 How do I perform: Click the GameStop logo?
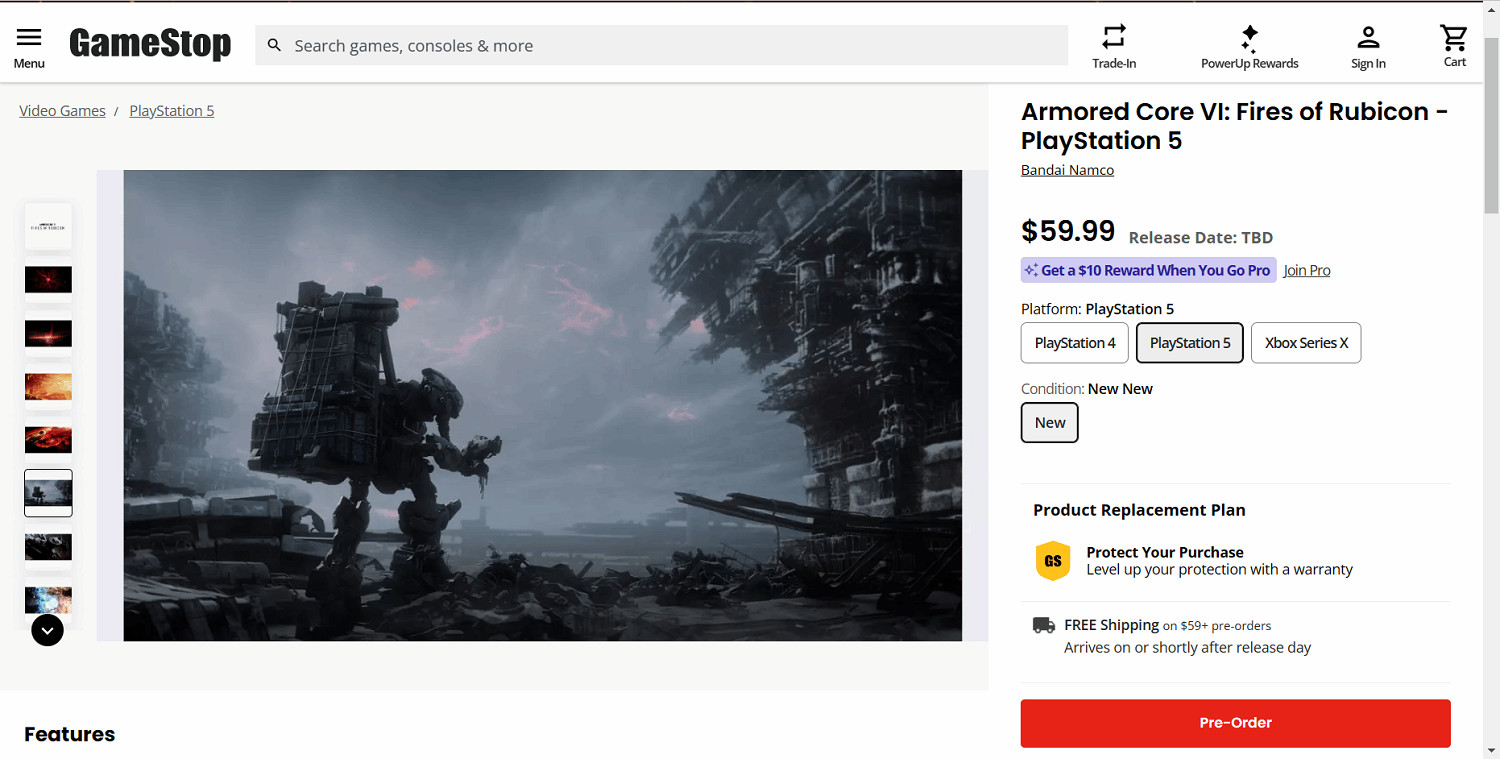click(150, 44)
